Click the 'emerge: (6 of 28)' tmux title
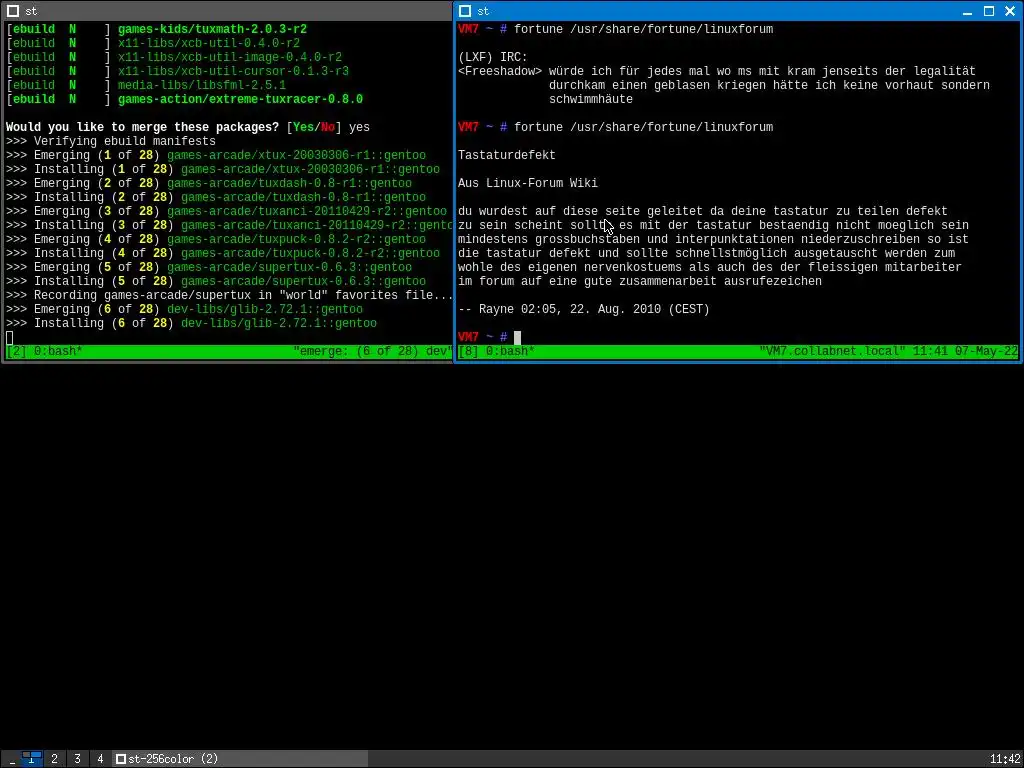 (x=372, y=351)
